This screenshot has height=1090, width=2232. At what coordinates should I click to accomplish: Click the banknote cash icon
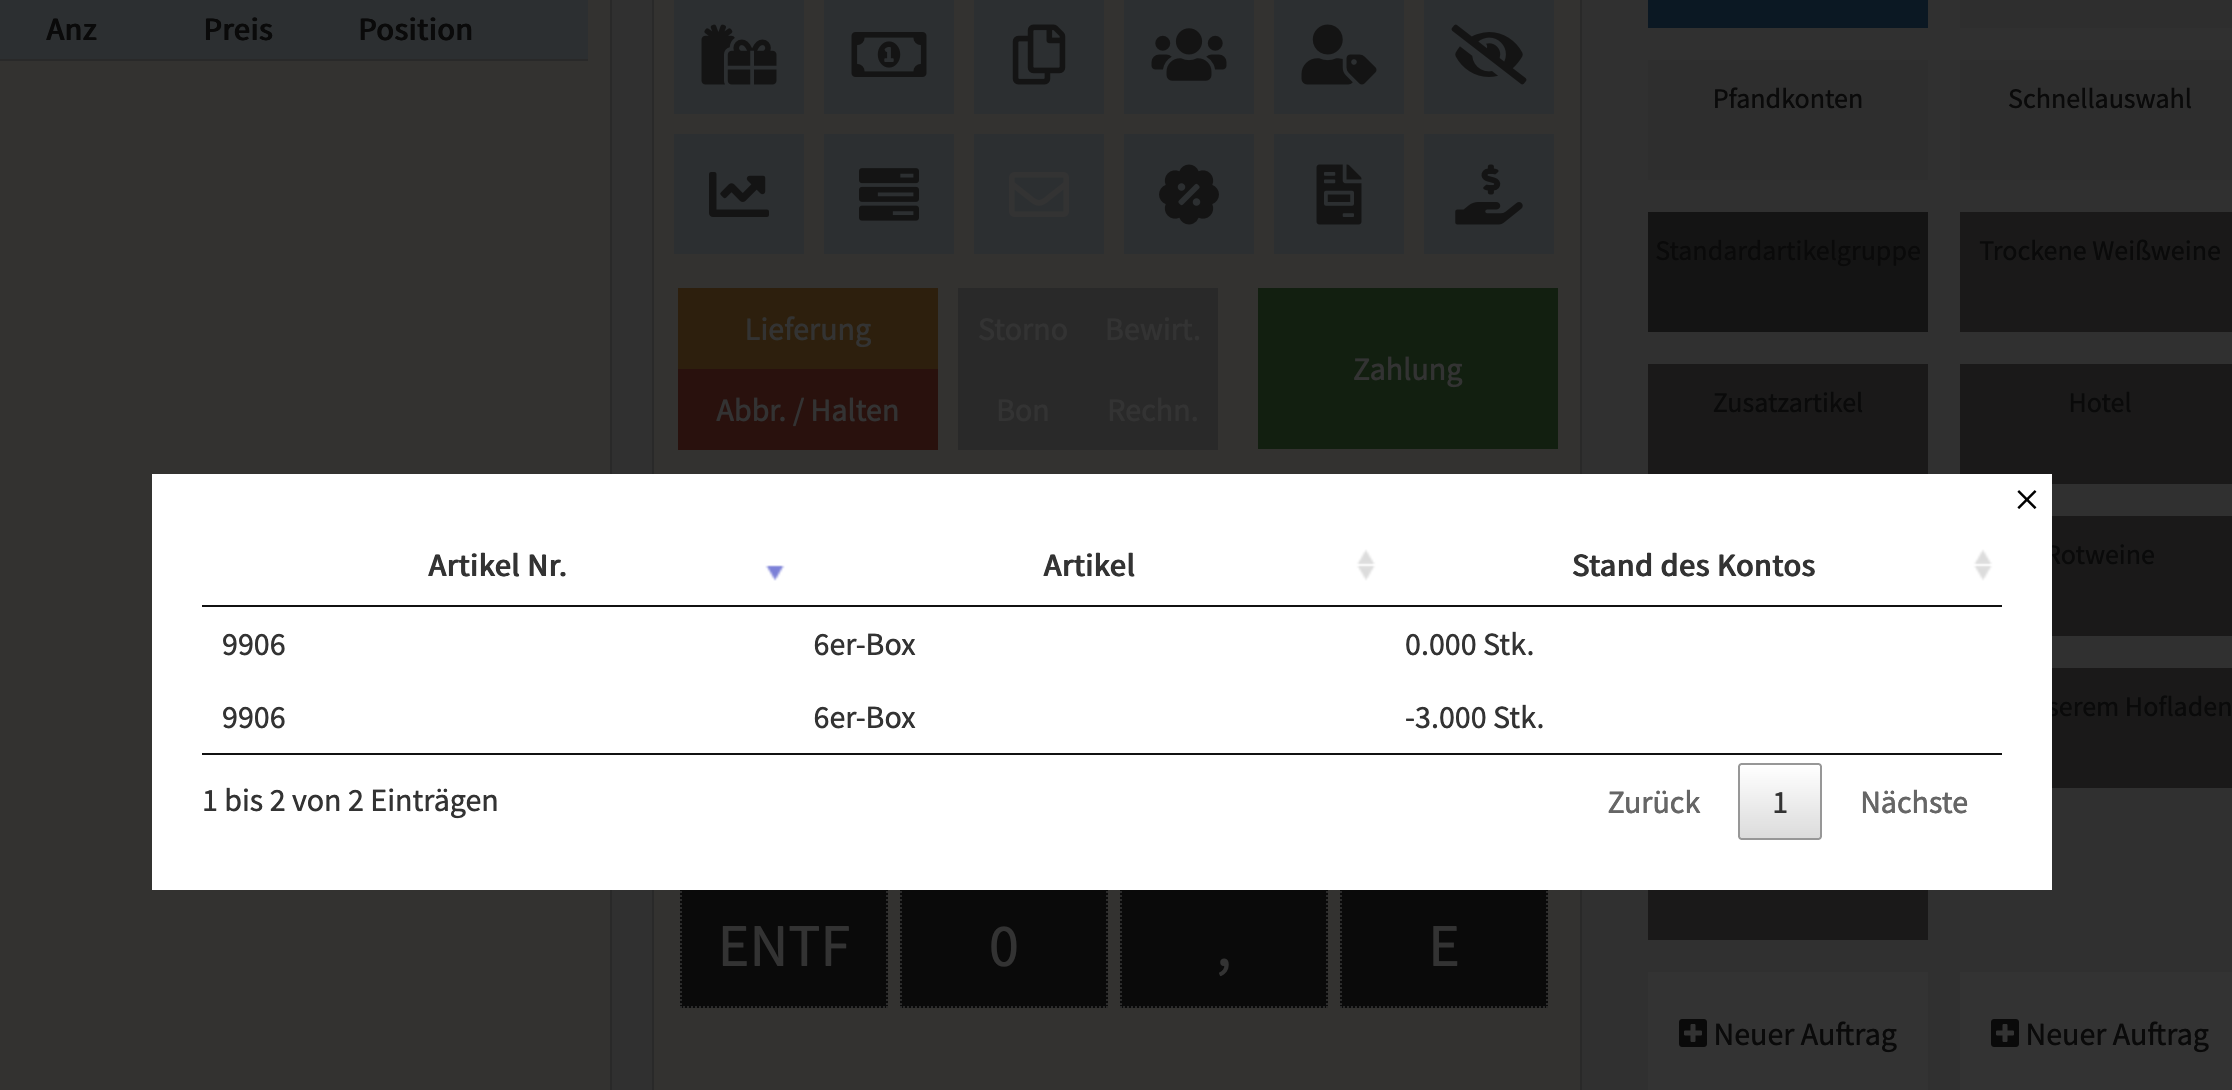click(x=888, y=55)
